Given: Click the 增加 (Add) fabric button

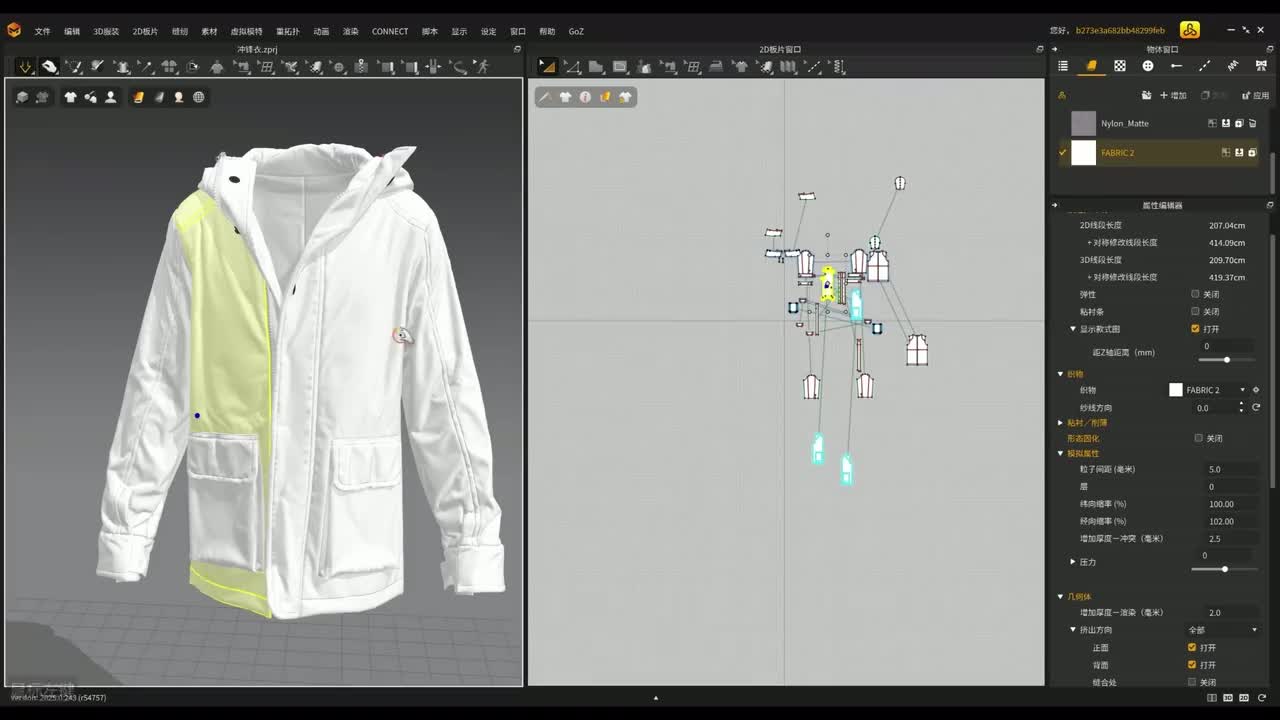Looking at the screenshot, I should 1173,95.
